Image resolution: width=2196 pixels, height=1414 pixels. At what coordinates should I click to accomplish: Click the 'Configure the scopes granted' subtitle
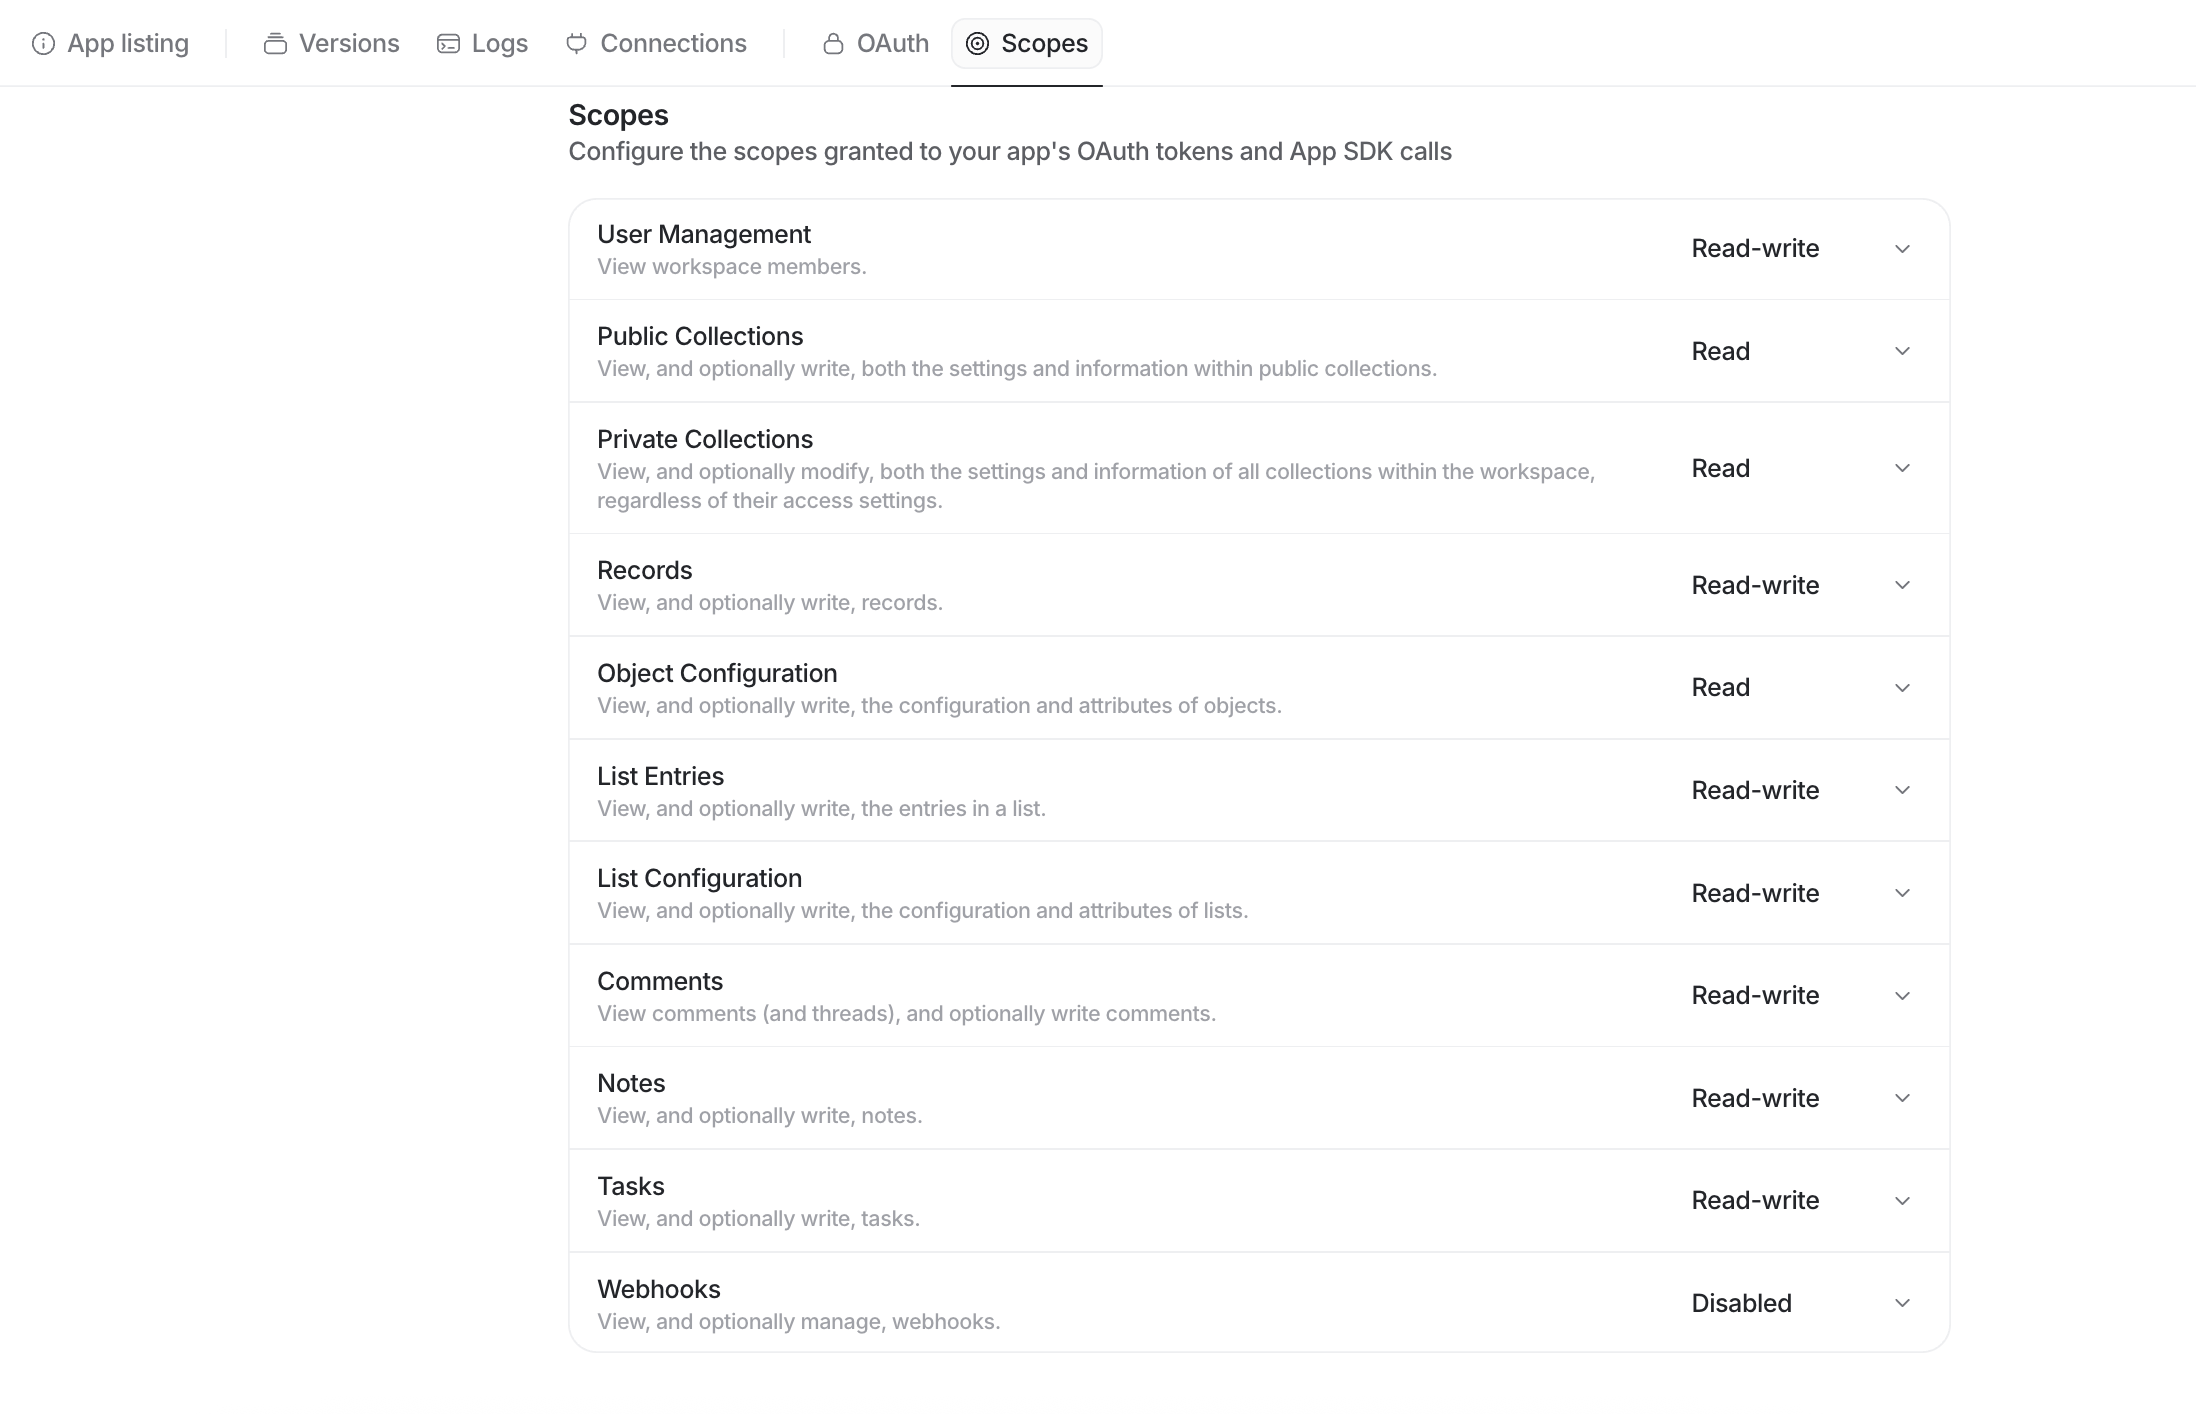[x=1010, y=151]
